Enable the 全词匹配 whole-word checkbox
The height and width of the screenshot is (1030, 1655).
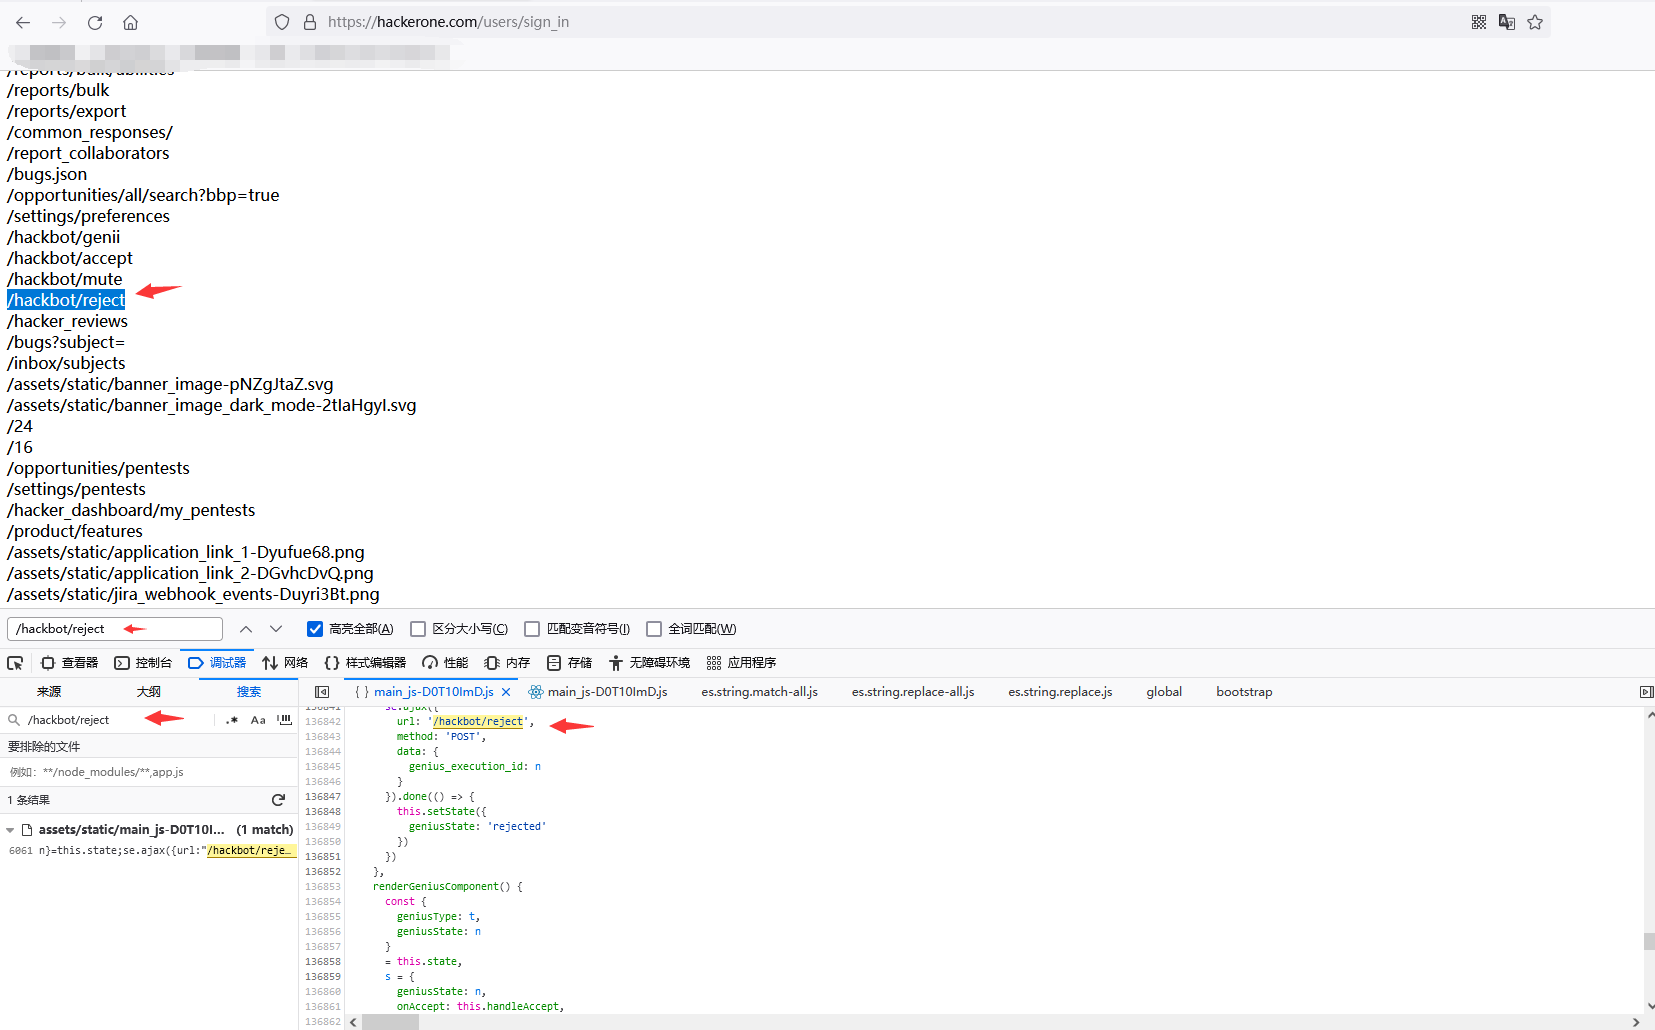pyautogui.click(x=654, y=629)
